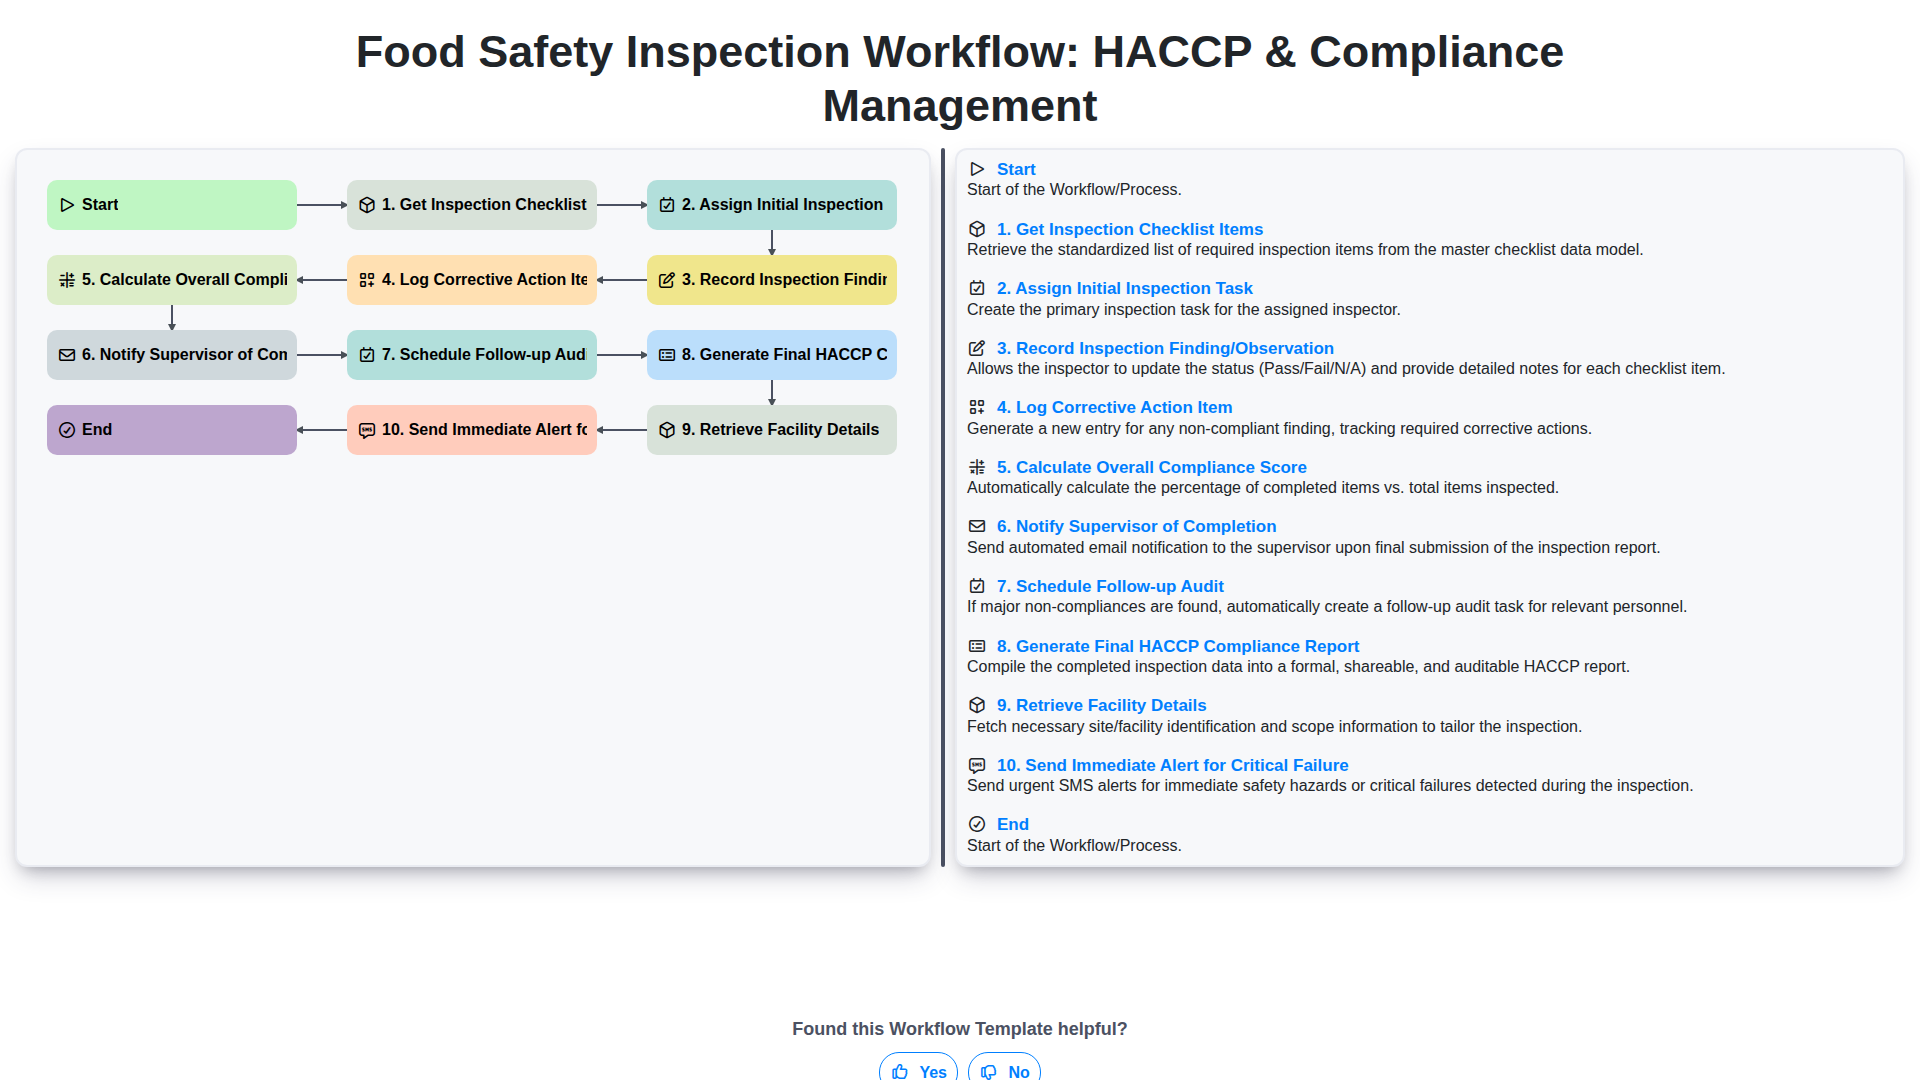Screen dimensions: 1920x1080
Task: Click the play icon beside Start in the list
Action: (x=977, y=169)
